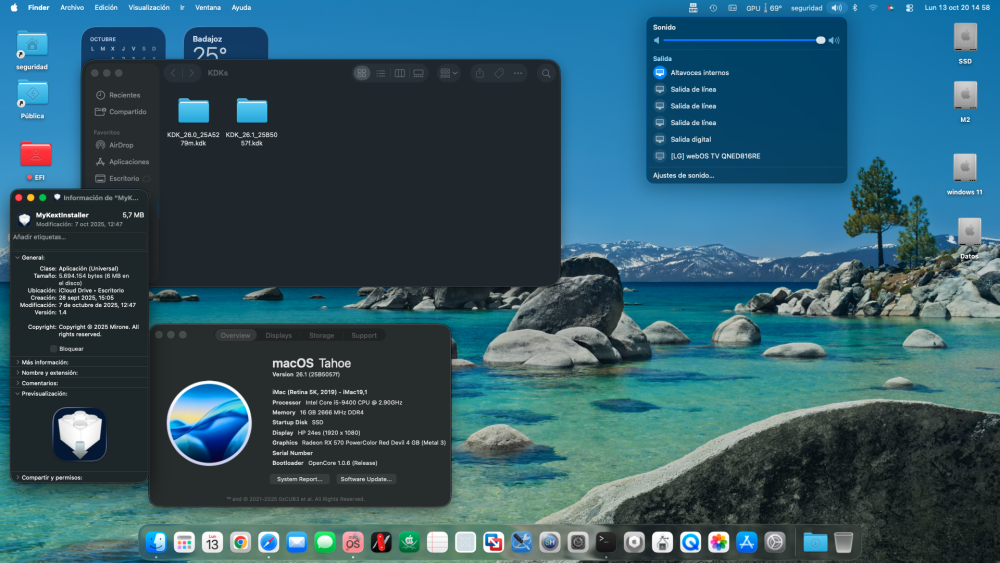Image resolution: width=1000 pixels, height=563 pixels.
Task: Open the Archivo menu
Action: click(x=72, y=8)
